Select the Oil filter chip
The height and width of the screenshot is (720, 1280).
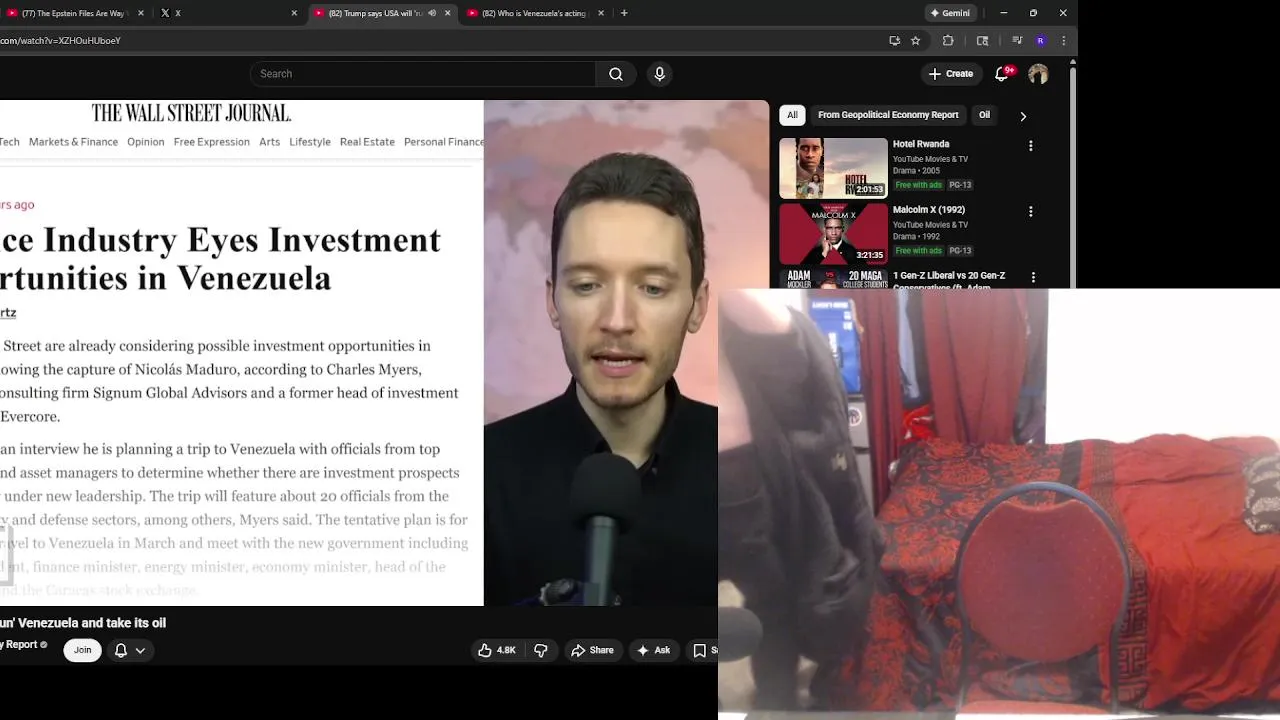(x=984, y=115)
